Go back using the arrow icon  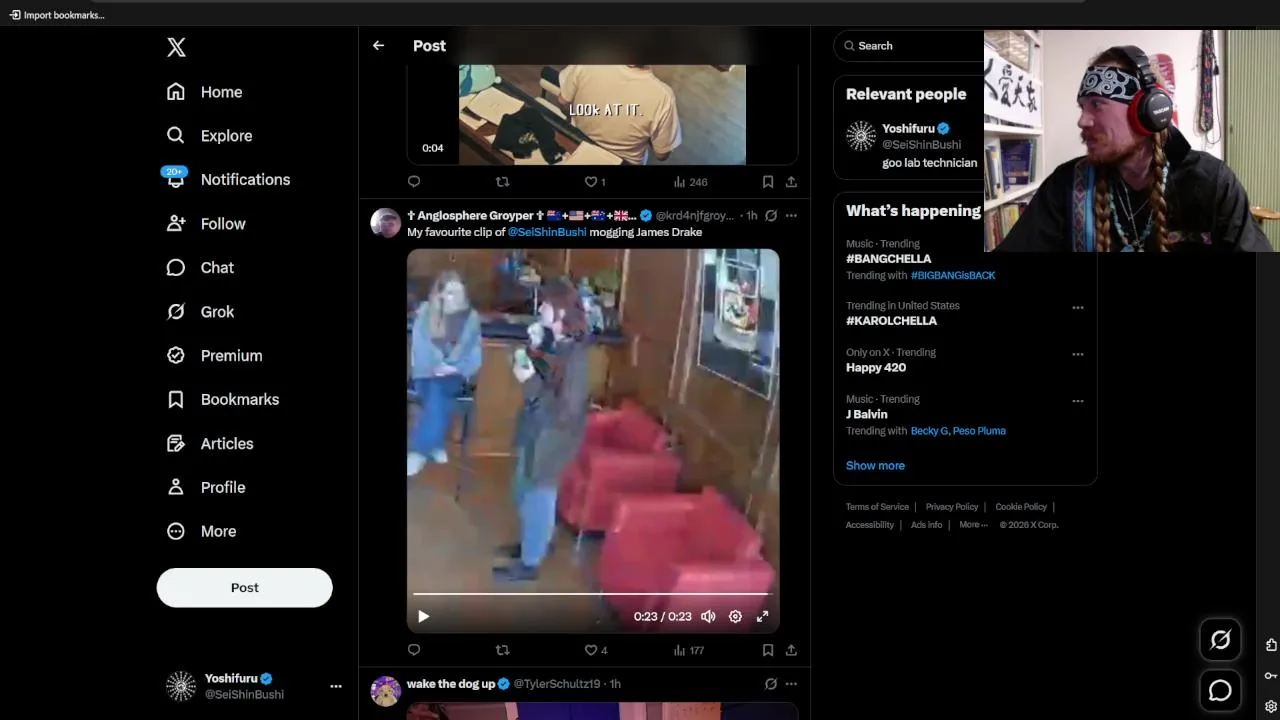tap(378, 46)
